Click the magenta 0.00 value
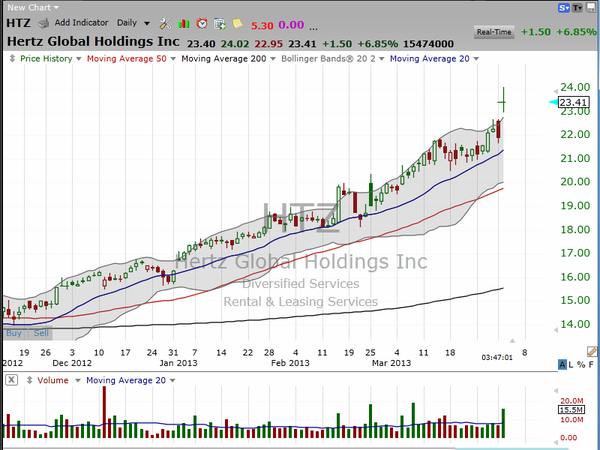The height and width of the screenshot is (450, 600). pos(291,25)
